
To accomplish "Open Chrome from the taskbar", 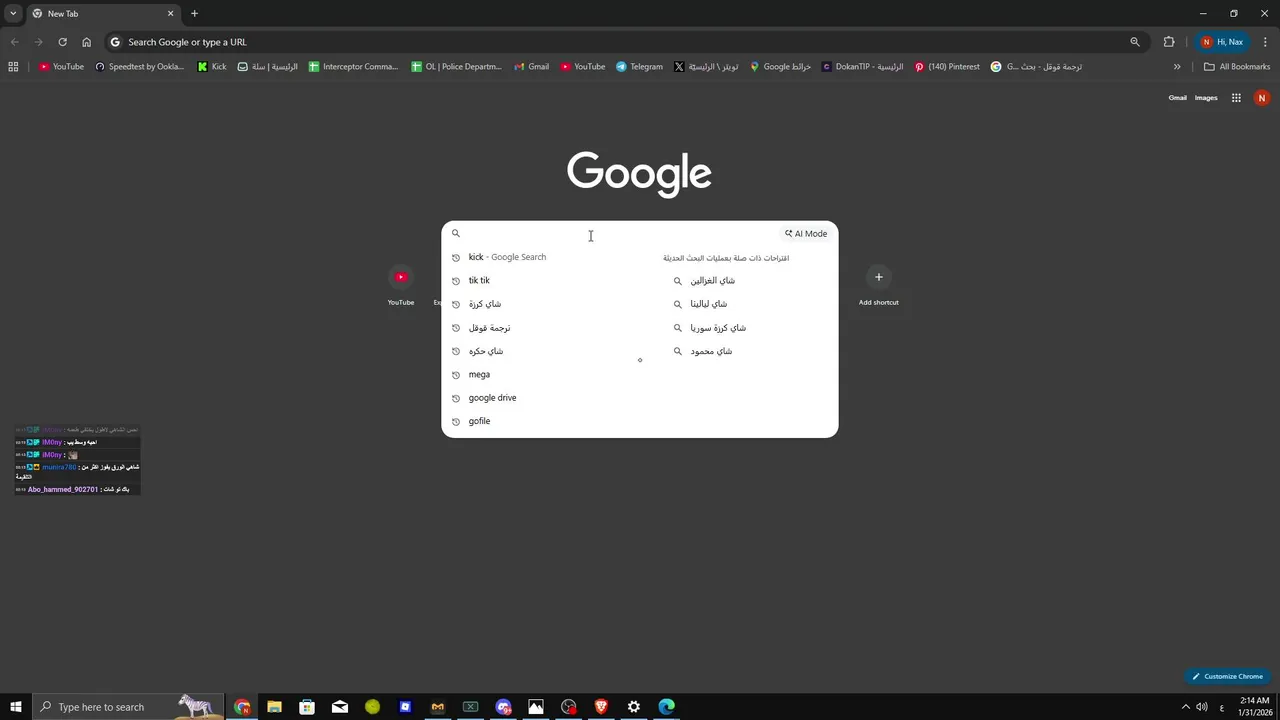I will click(242, 707).
